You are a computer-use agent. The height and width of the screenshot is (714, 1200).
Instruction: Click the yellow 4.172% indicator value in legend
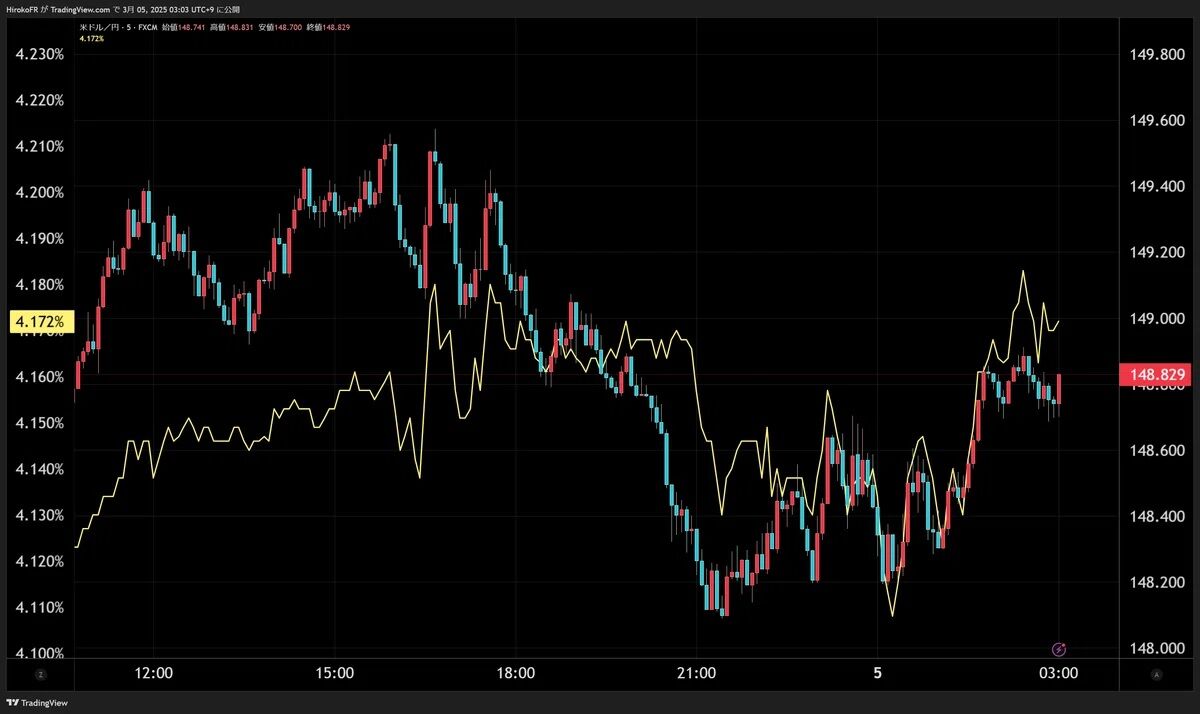91,39
